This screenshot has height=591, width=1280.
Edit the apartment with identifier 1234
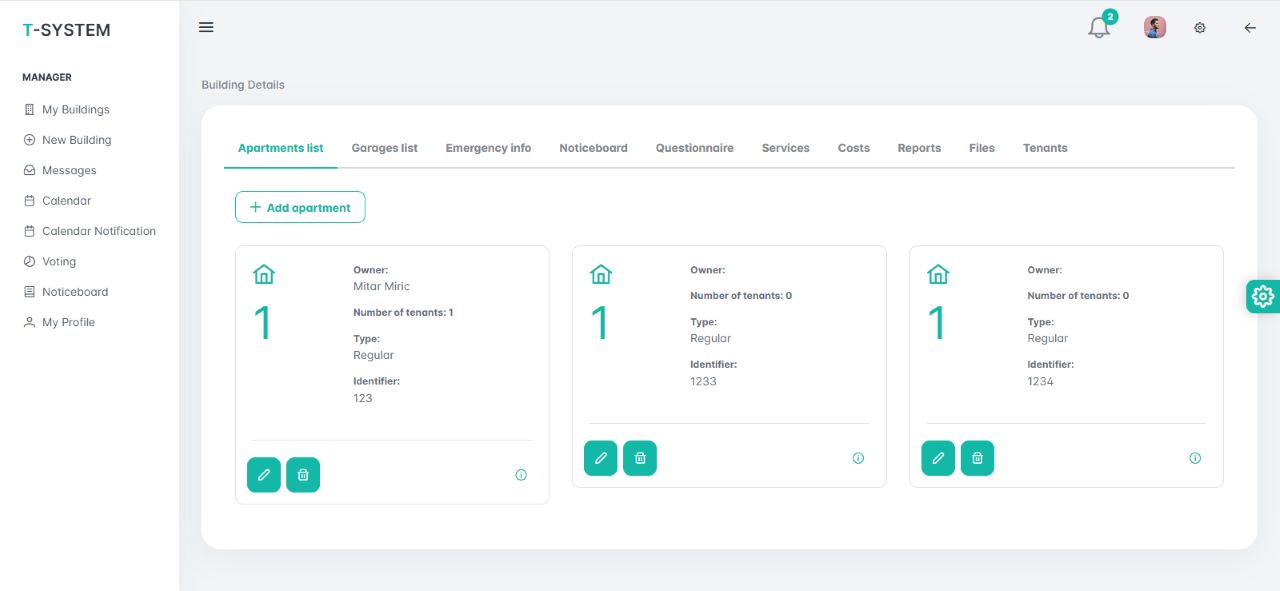click(x=937, y=458)
